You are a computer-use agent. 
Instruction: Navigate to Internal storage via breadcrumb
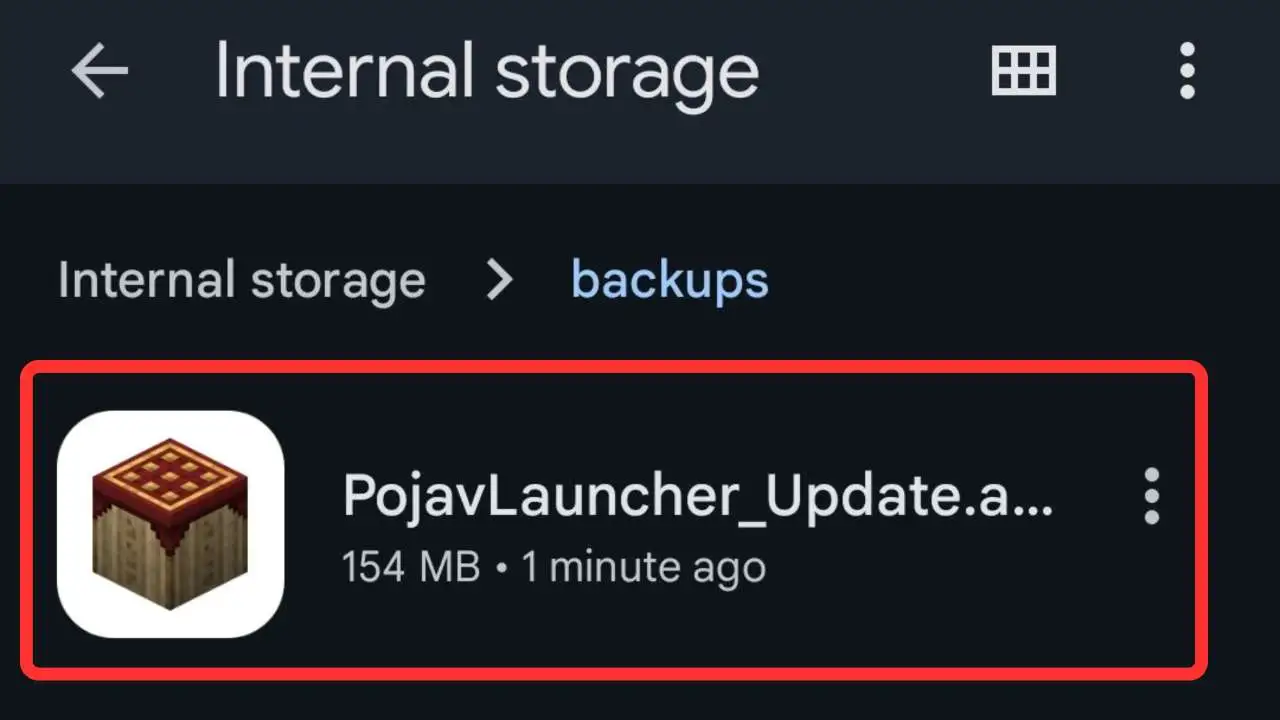pyautogui.click(x=241, y=280)
